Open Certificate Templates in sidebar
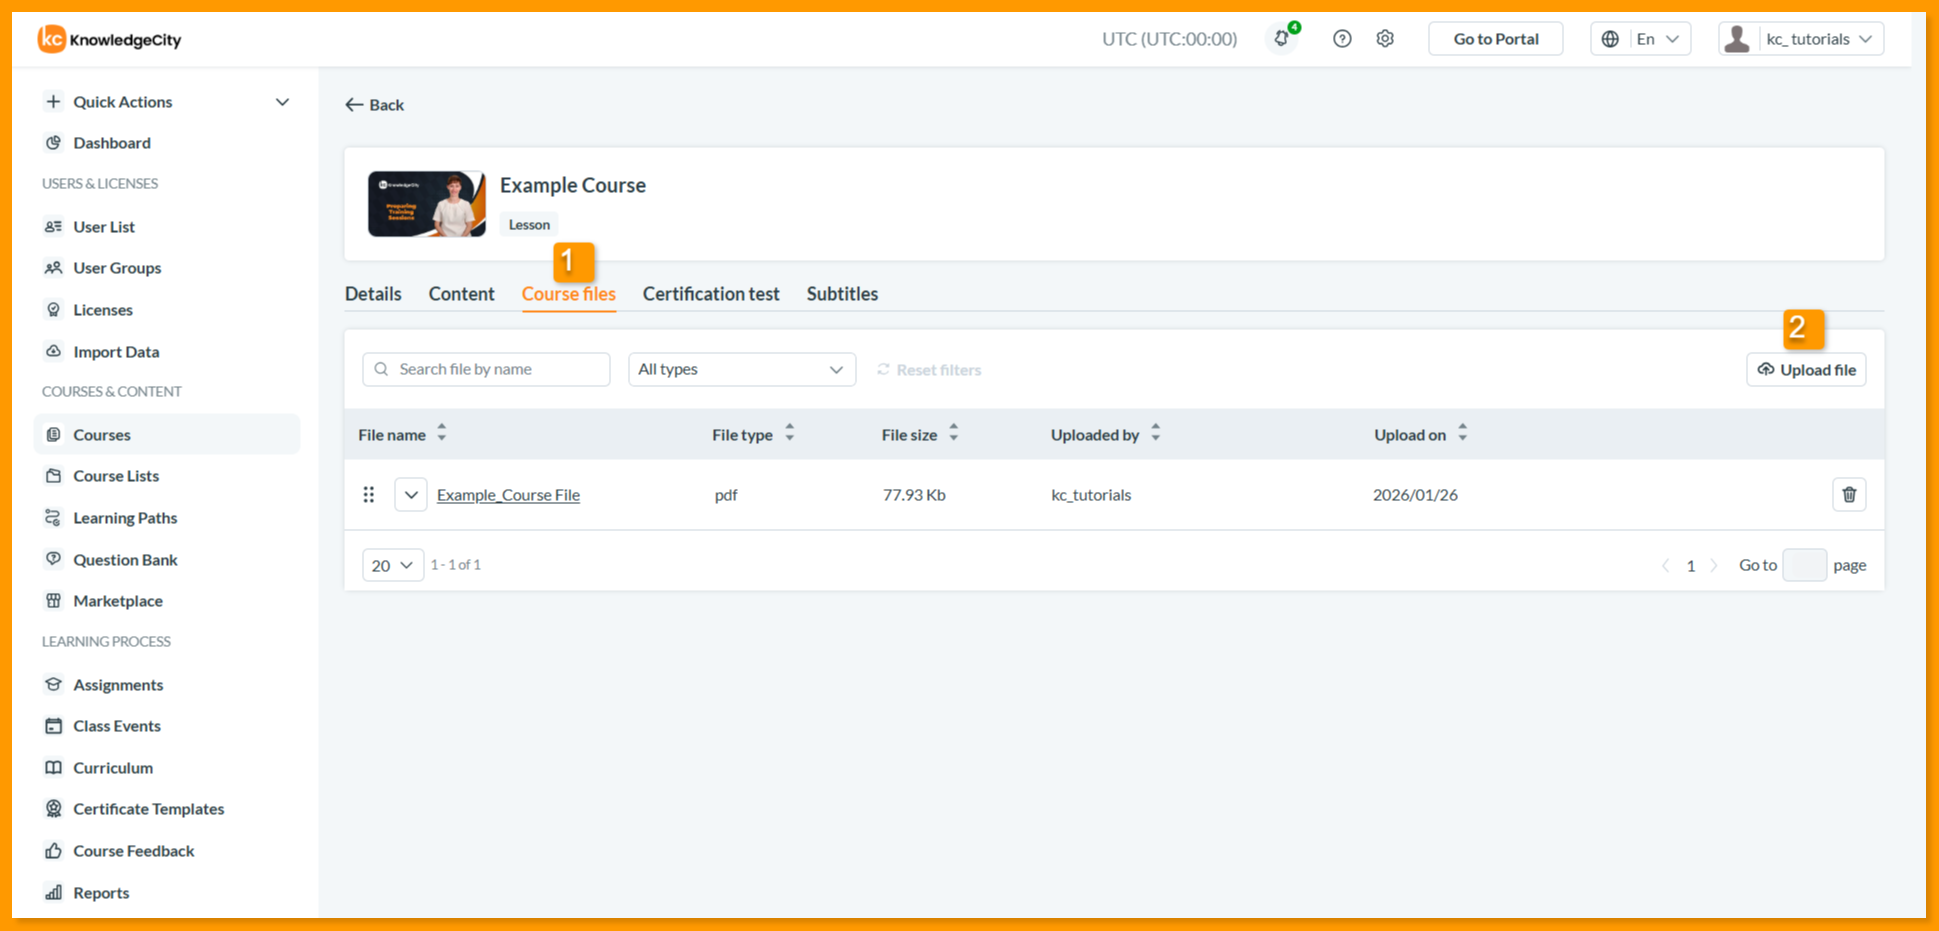Screen dimensions: 1939x931 point(148,809)
